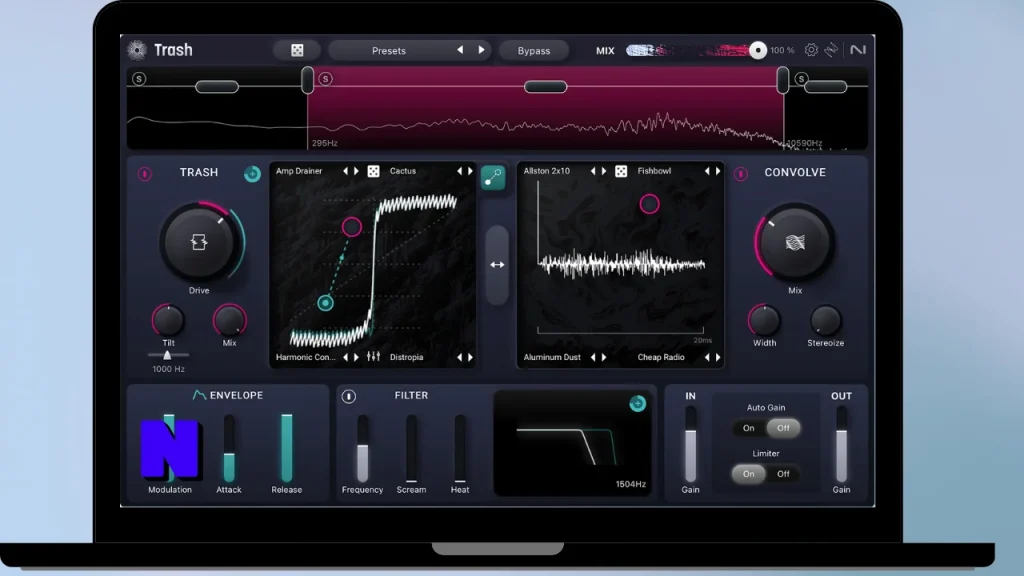This screenshot has height=576, width=1024.
Task: Previous distortion type for Amp Drainer
Action: coord(345,171)
